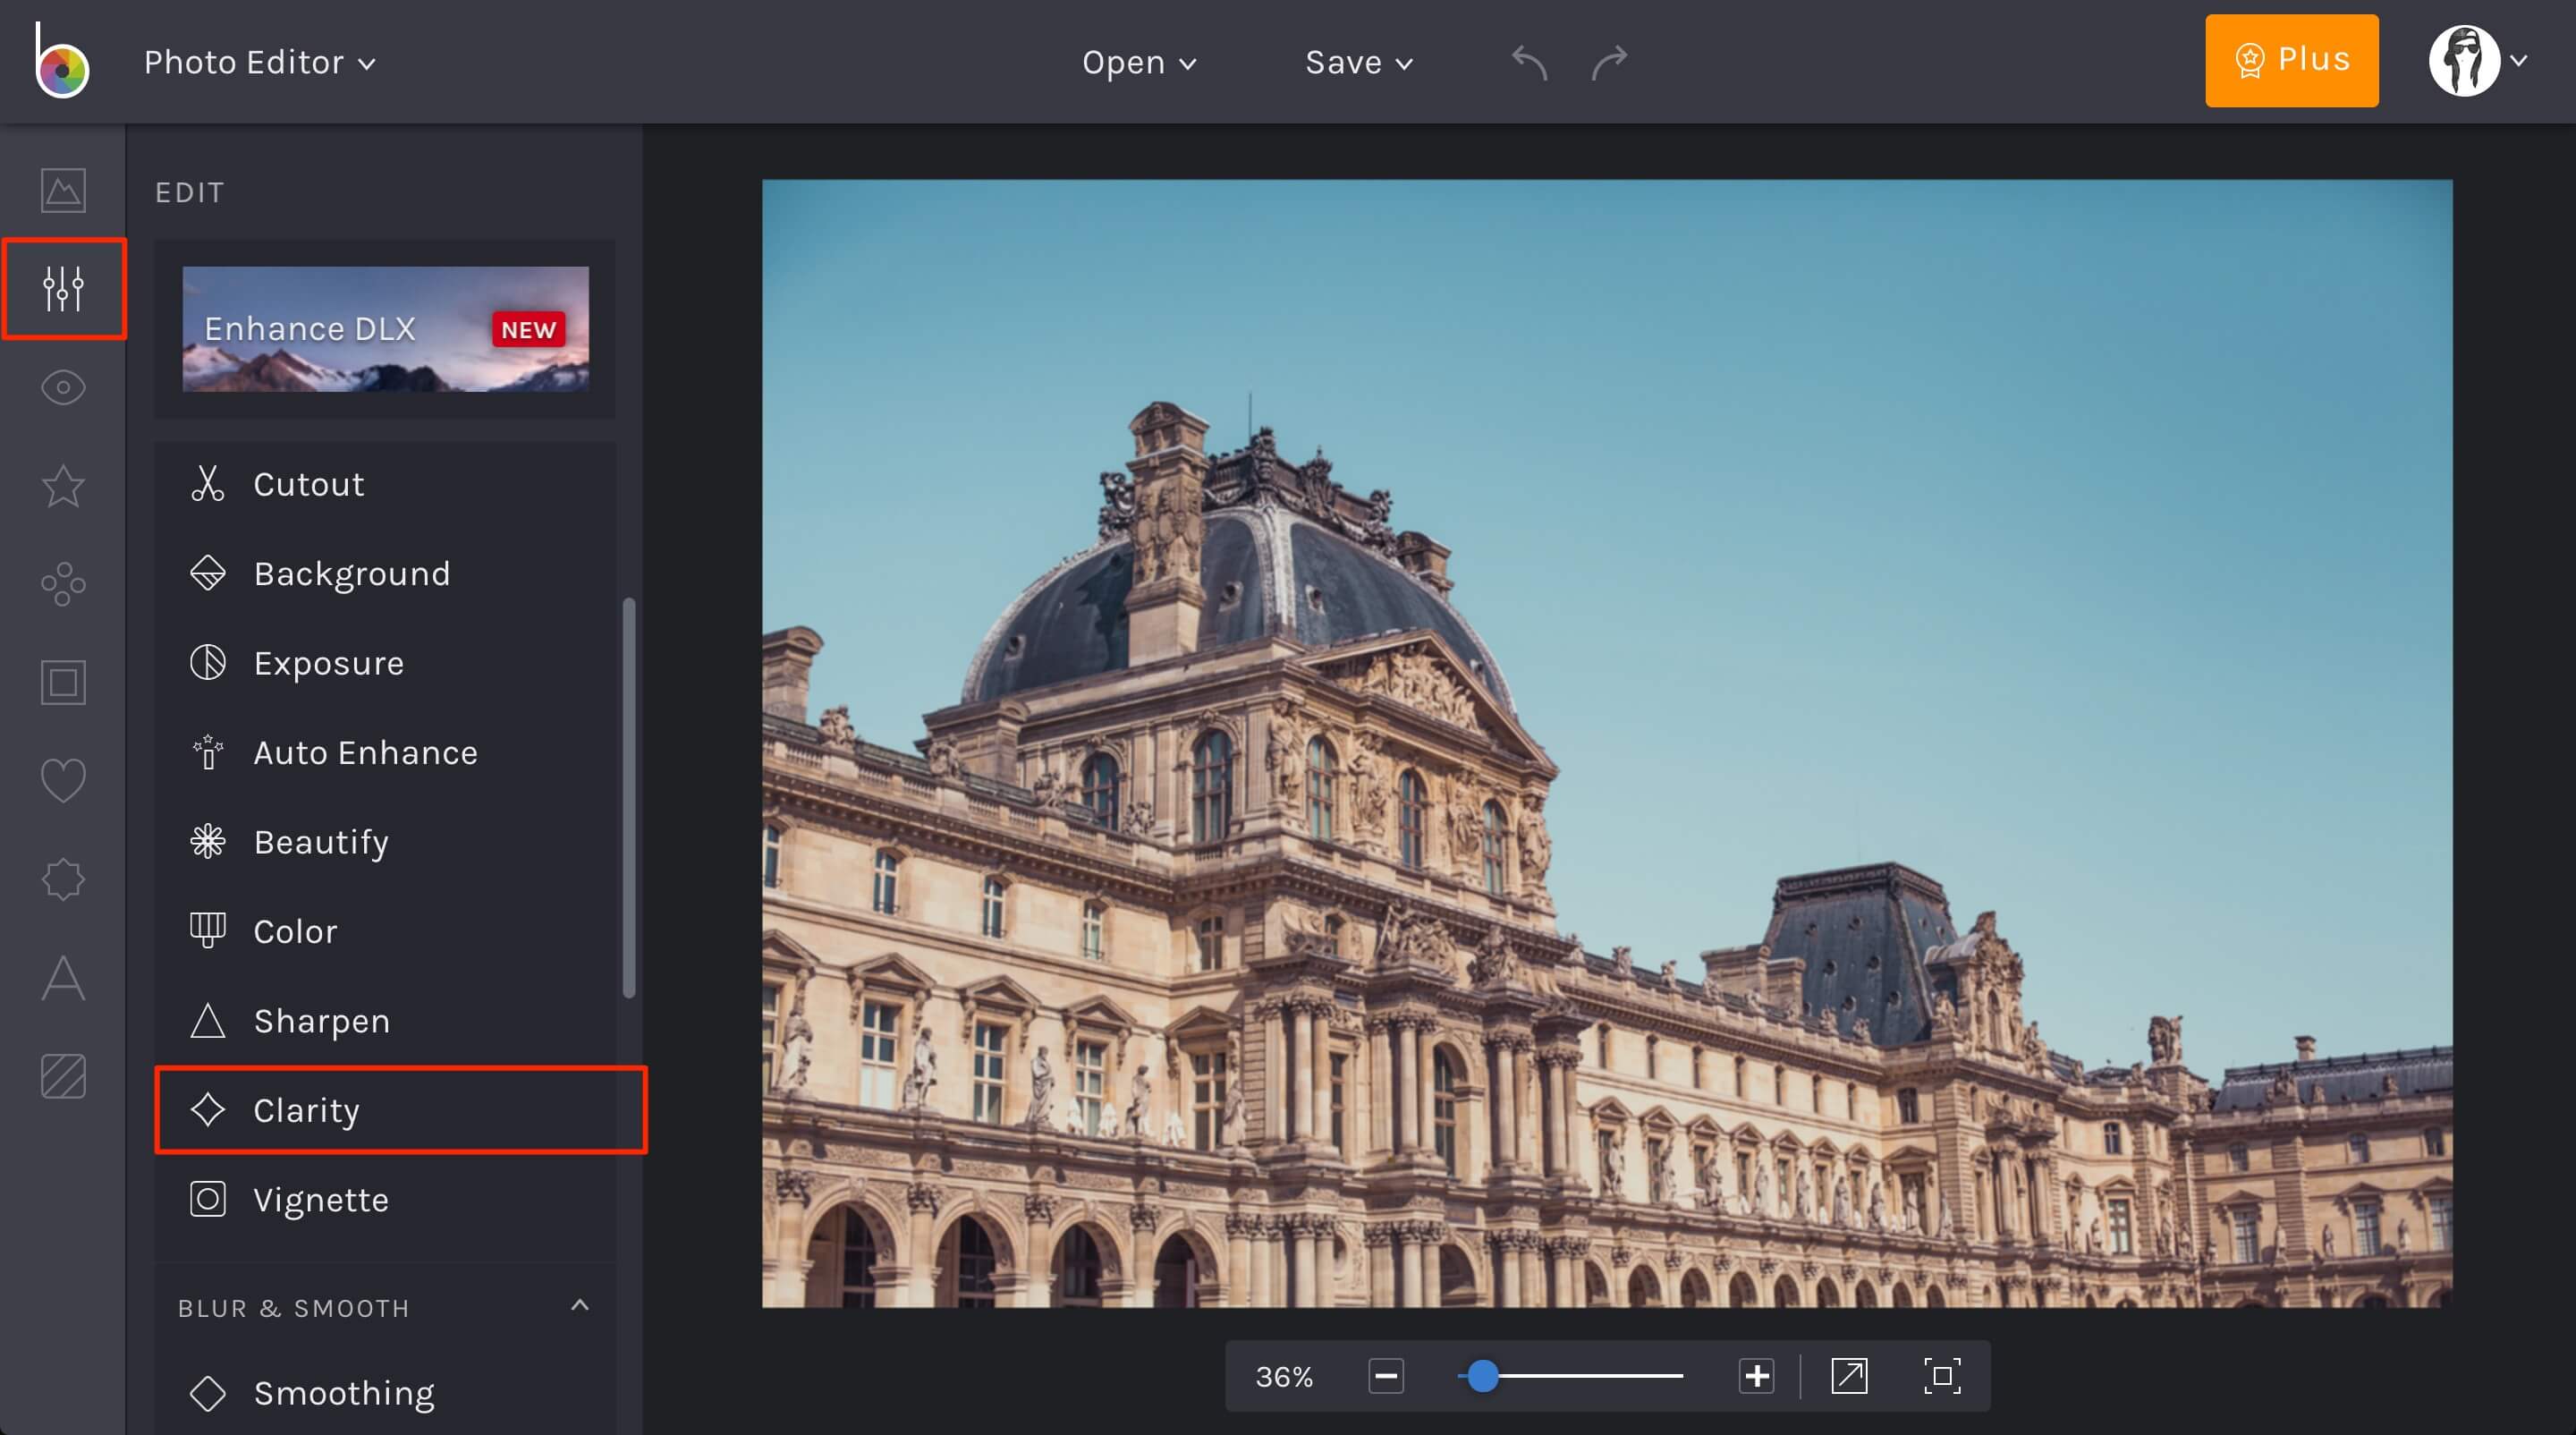This screenshot has width=2576, height=1435.
Task: Zoom in with the plus icon
Action: [1755, 1377]
